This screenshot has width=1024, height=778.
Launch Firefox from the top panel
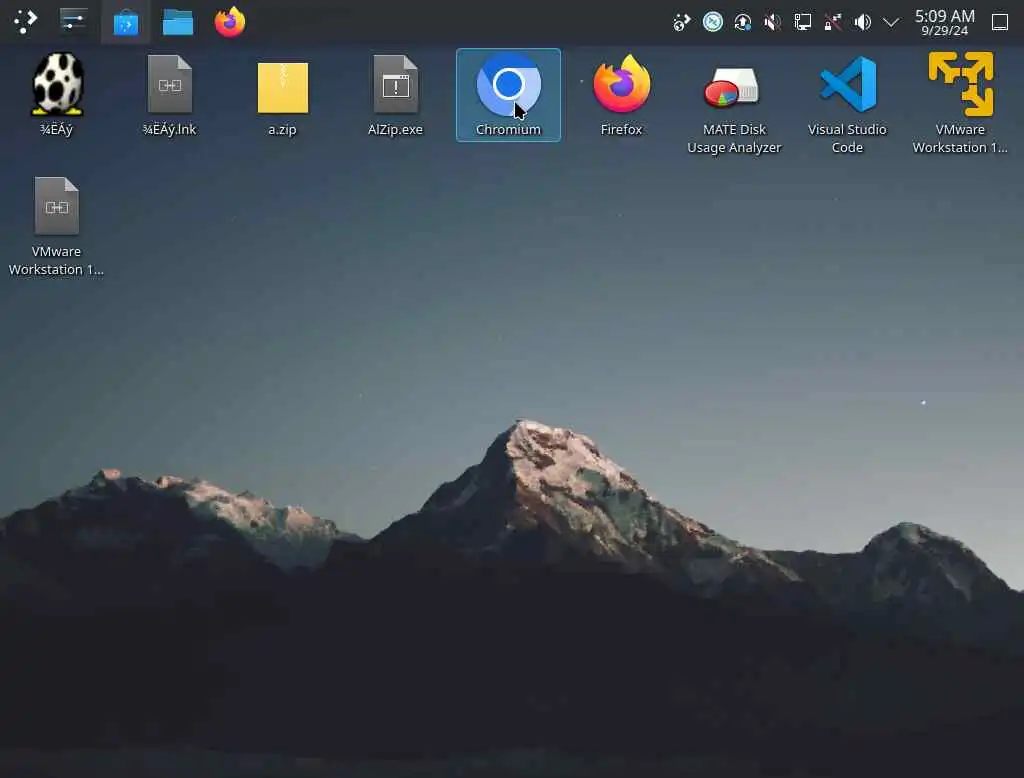tap(230, 22)
